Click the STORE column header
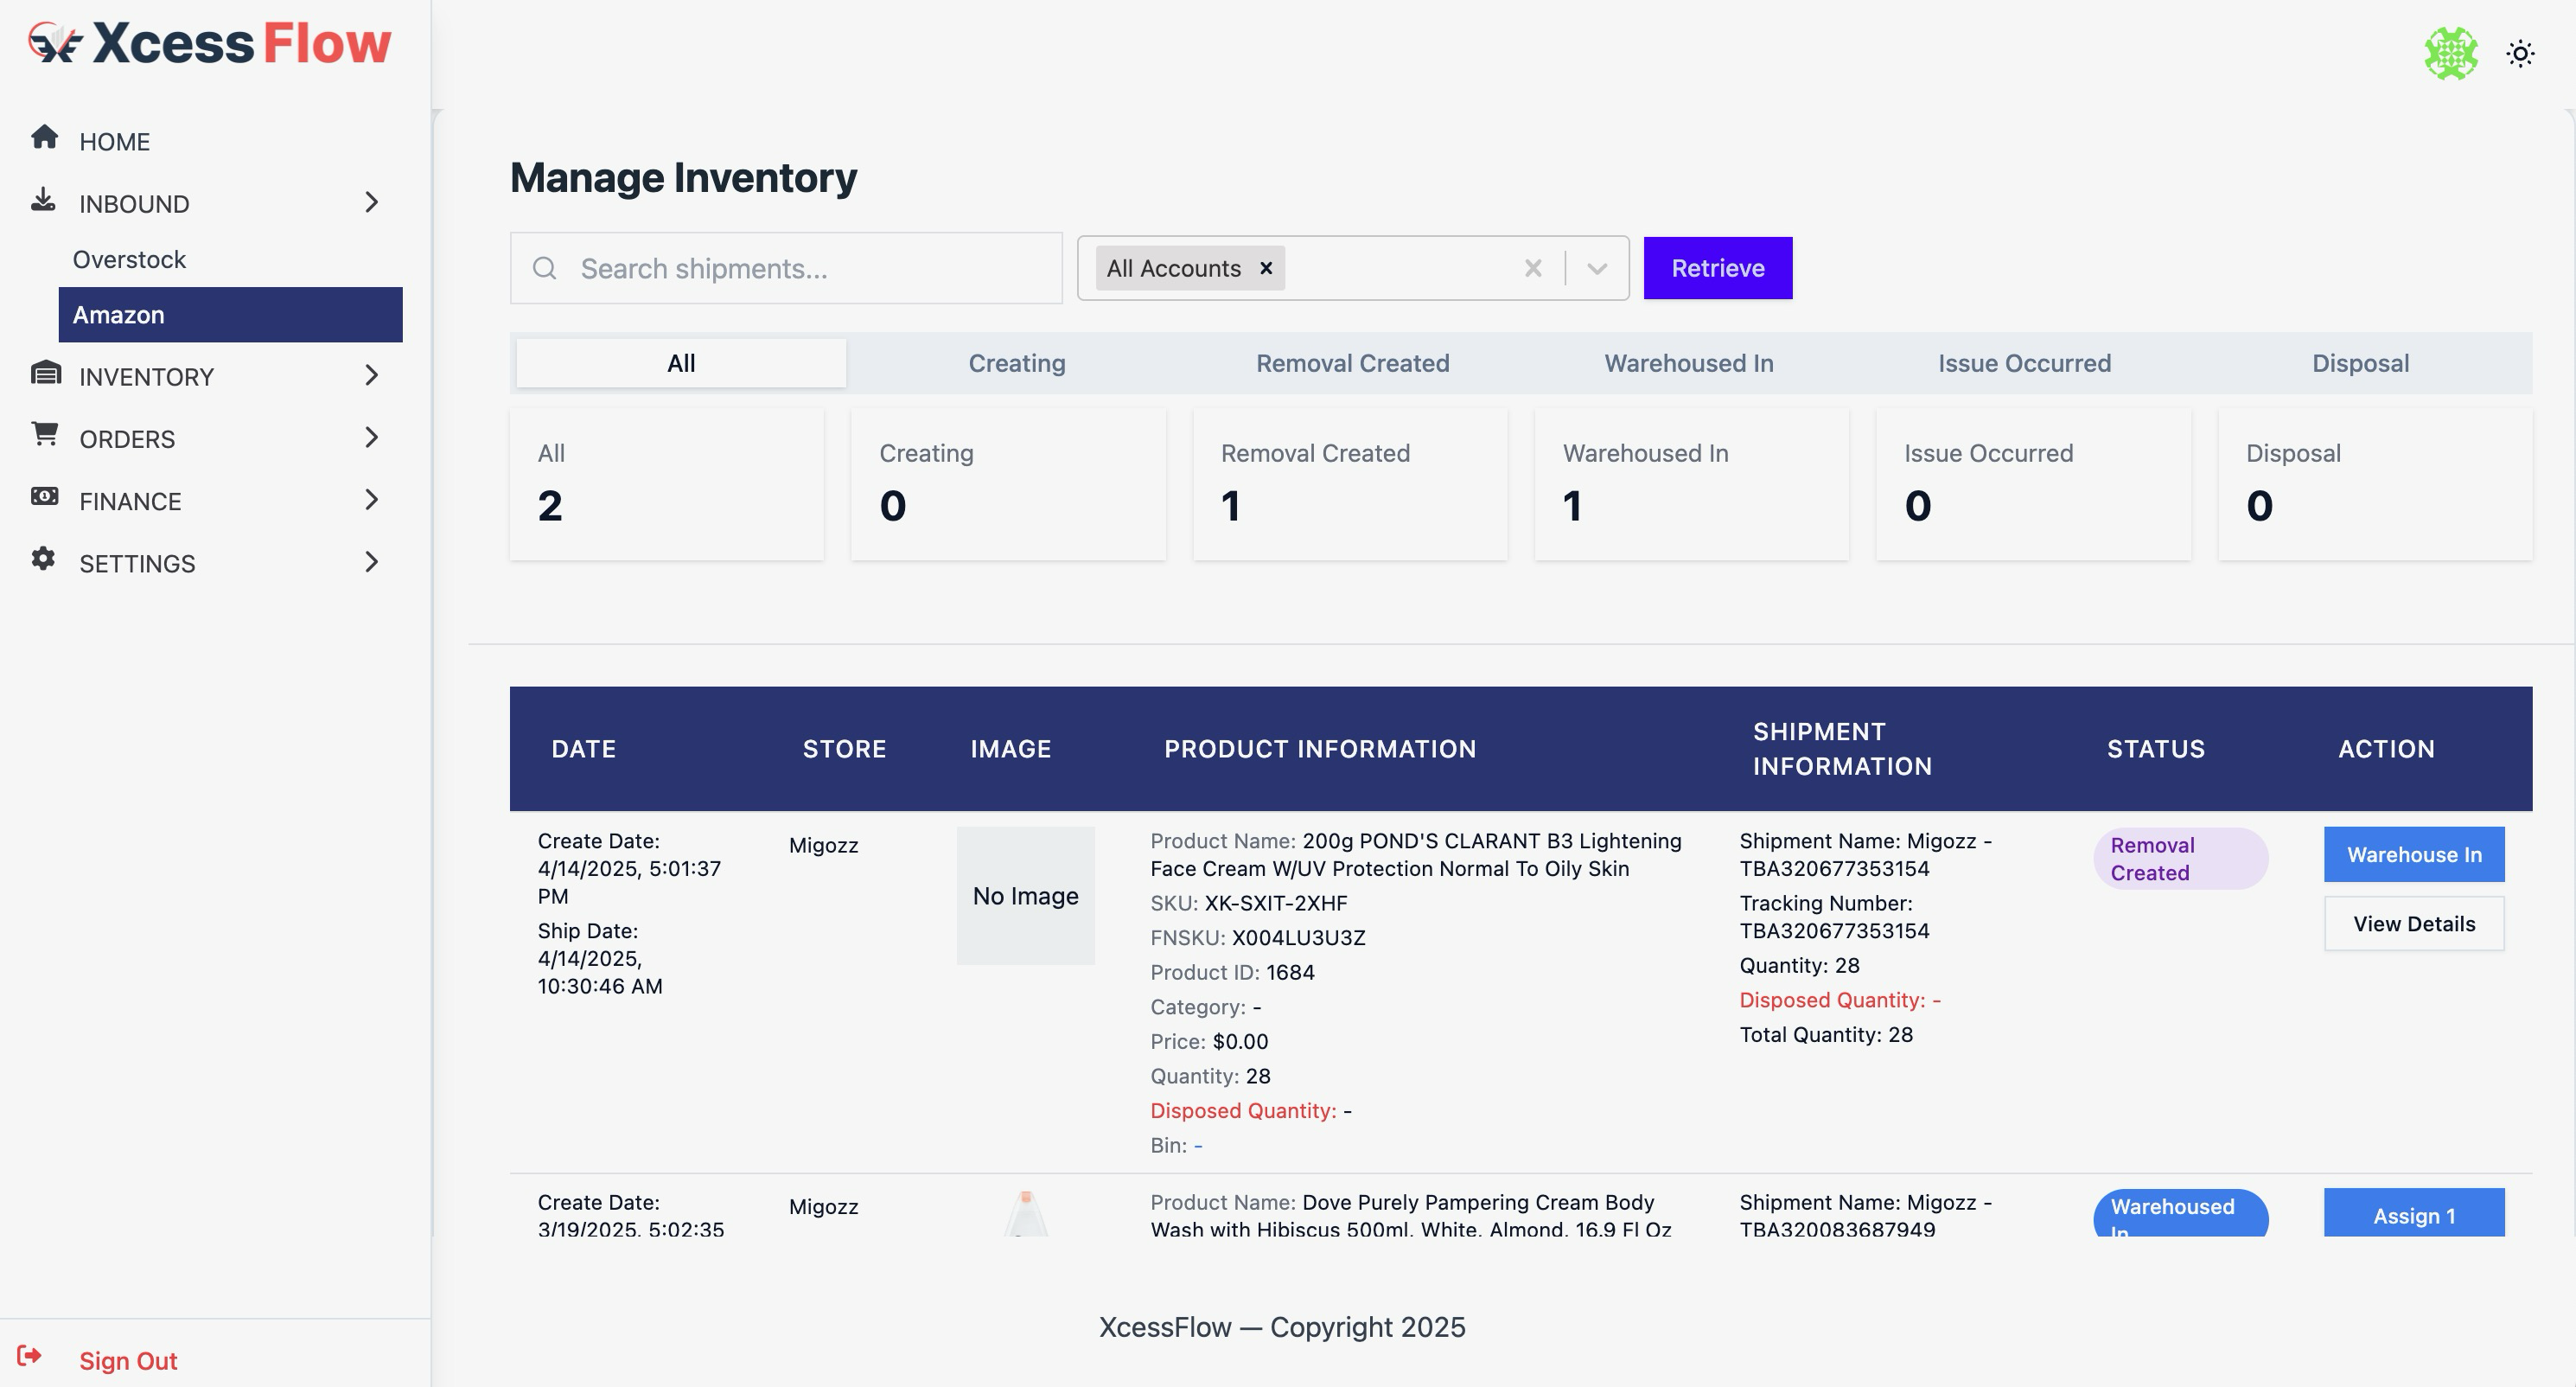This screenshot has height=1387, width=2576. coord(844,749)
